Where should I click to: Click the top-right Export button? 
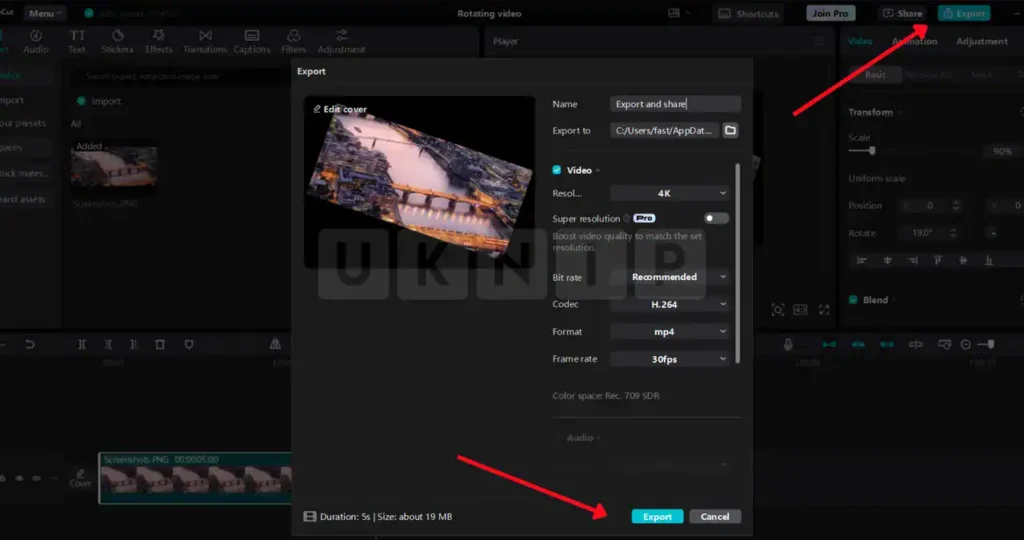pos(964,13)
